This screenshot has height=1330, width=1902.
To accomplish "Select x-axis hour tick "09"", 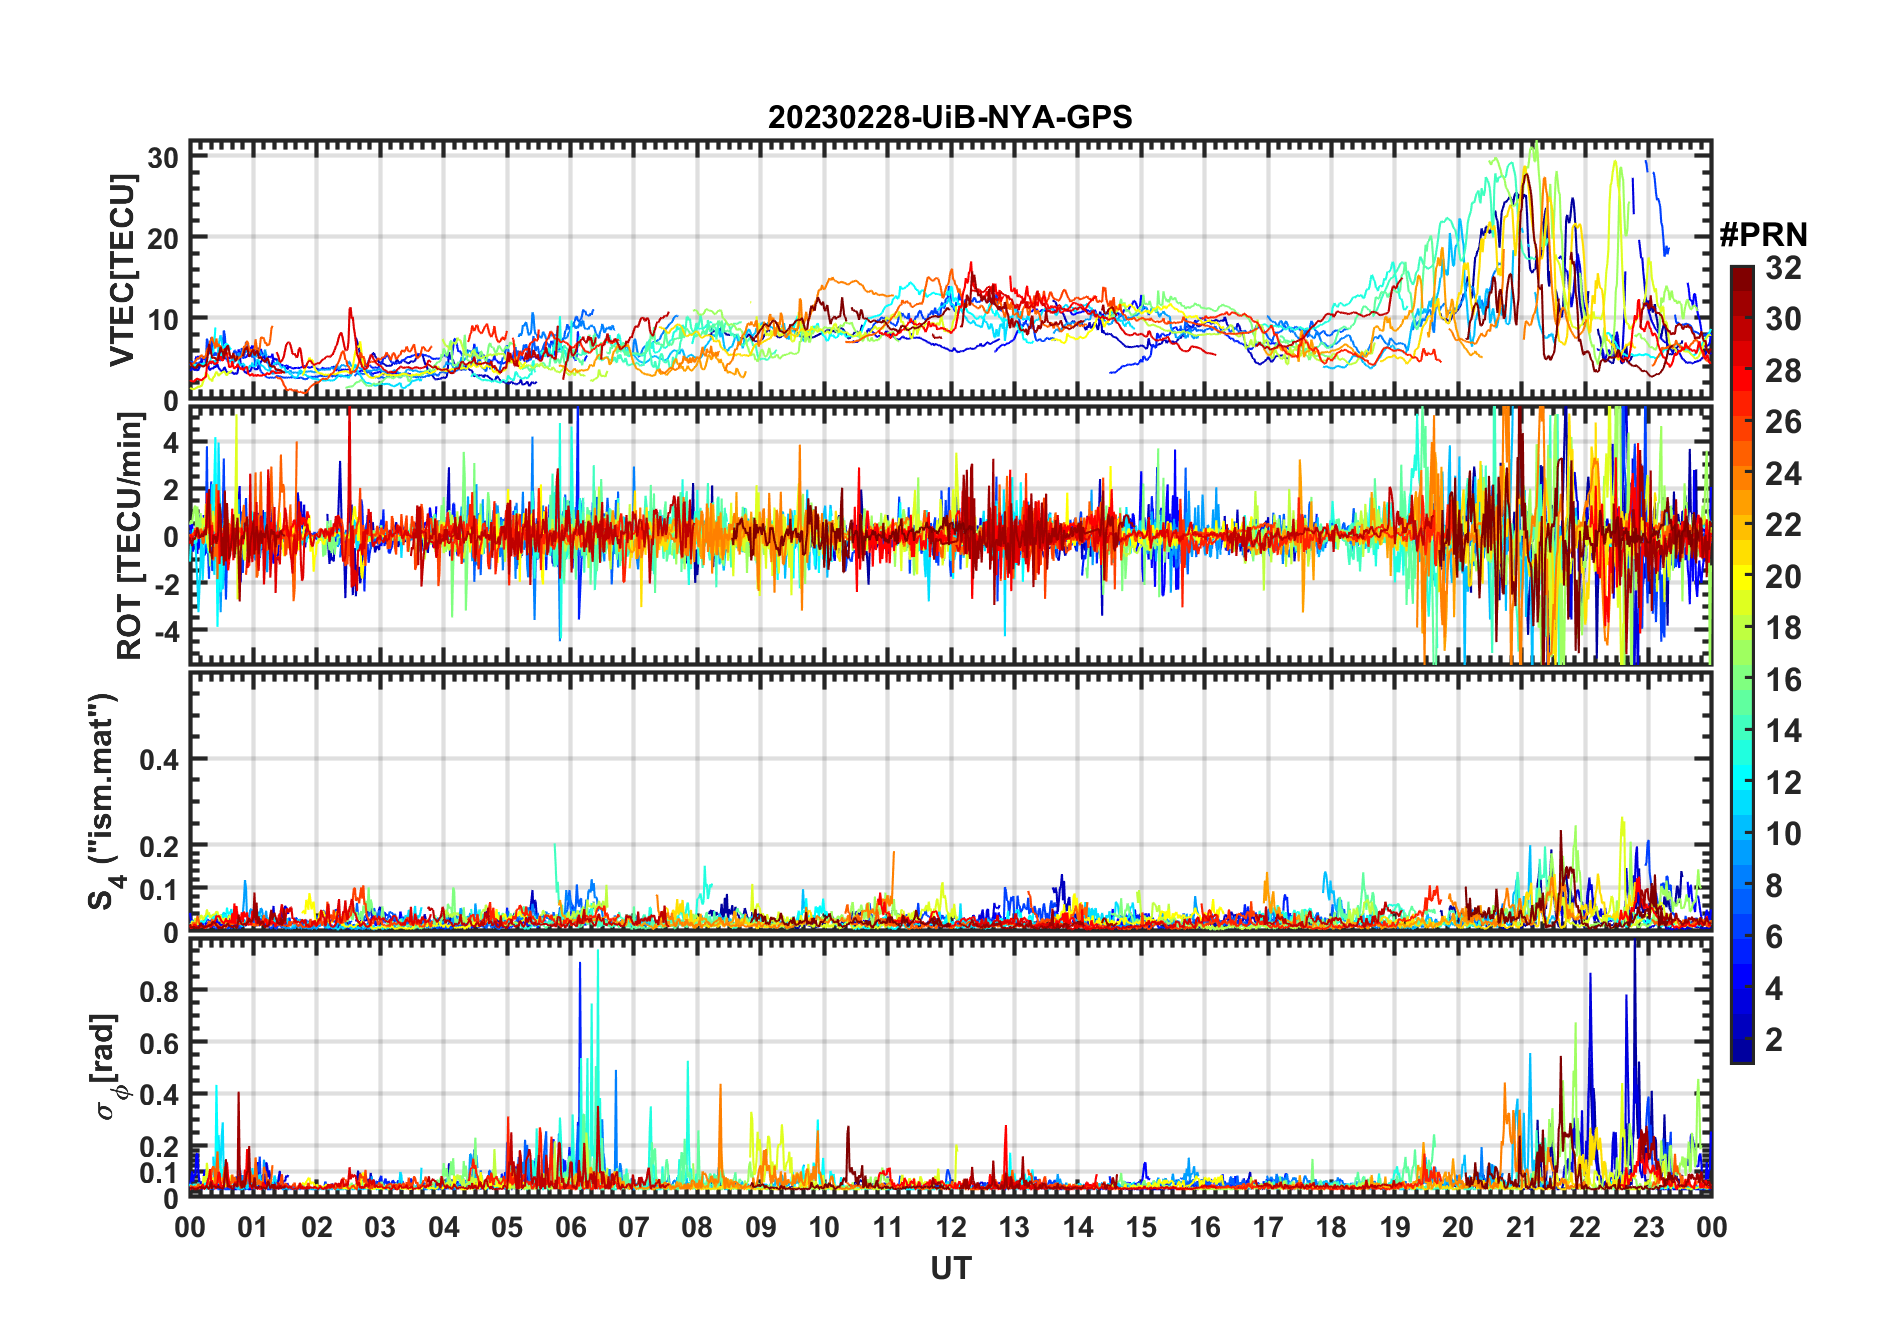I will click(761, 1228).
